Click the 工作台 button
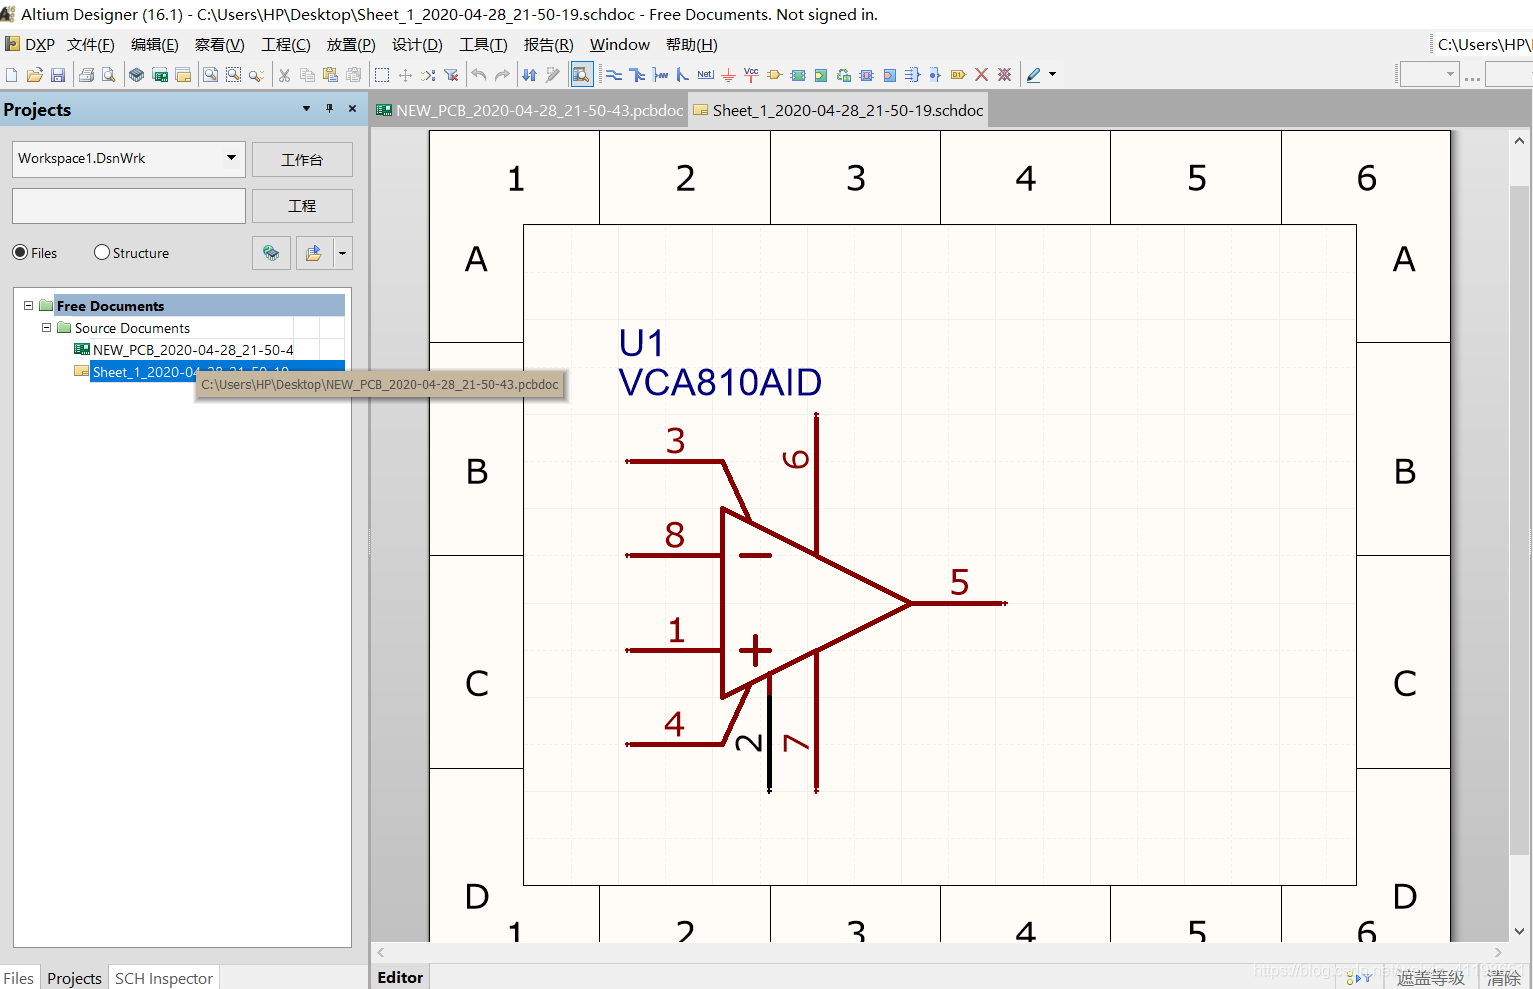This screenshot has height=989, width=1533. coord(302,160)
